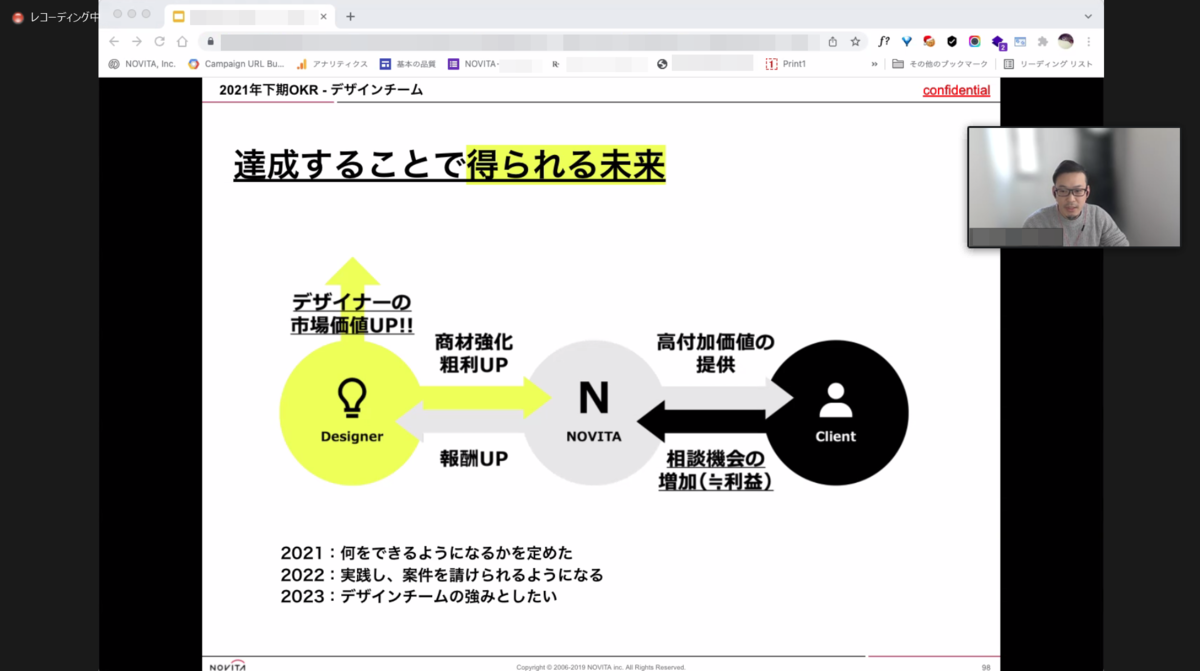Viewport: 1200px width, 671px height.
Task: Click the header 2021年下期OKR - デザインチーム
Action: pyautogui.click(x=321, y=90)
